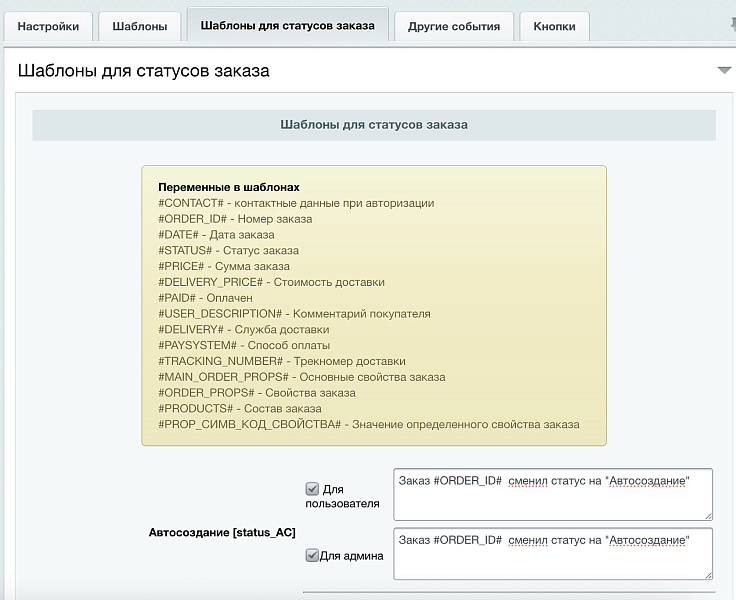Click the #TRACKING_NUMBER# variable line
The height and width of the screenshot is (600, 736).
coord(282,361)
